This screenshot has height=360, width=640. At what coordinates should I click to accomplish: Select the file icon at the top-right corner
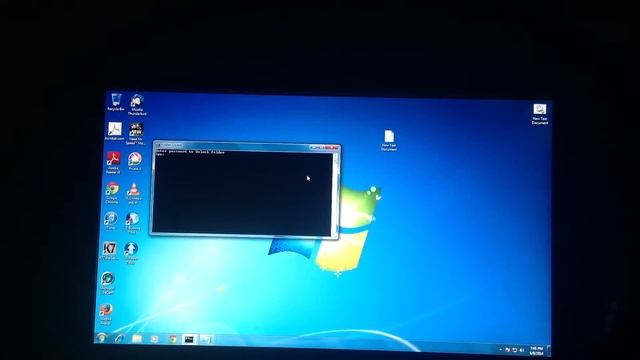click(x=540, y=114)
